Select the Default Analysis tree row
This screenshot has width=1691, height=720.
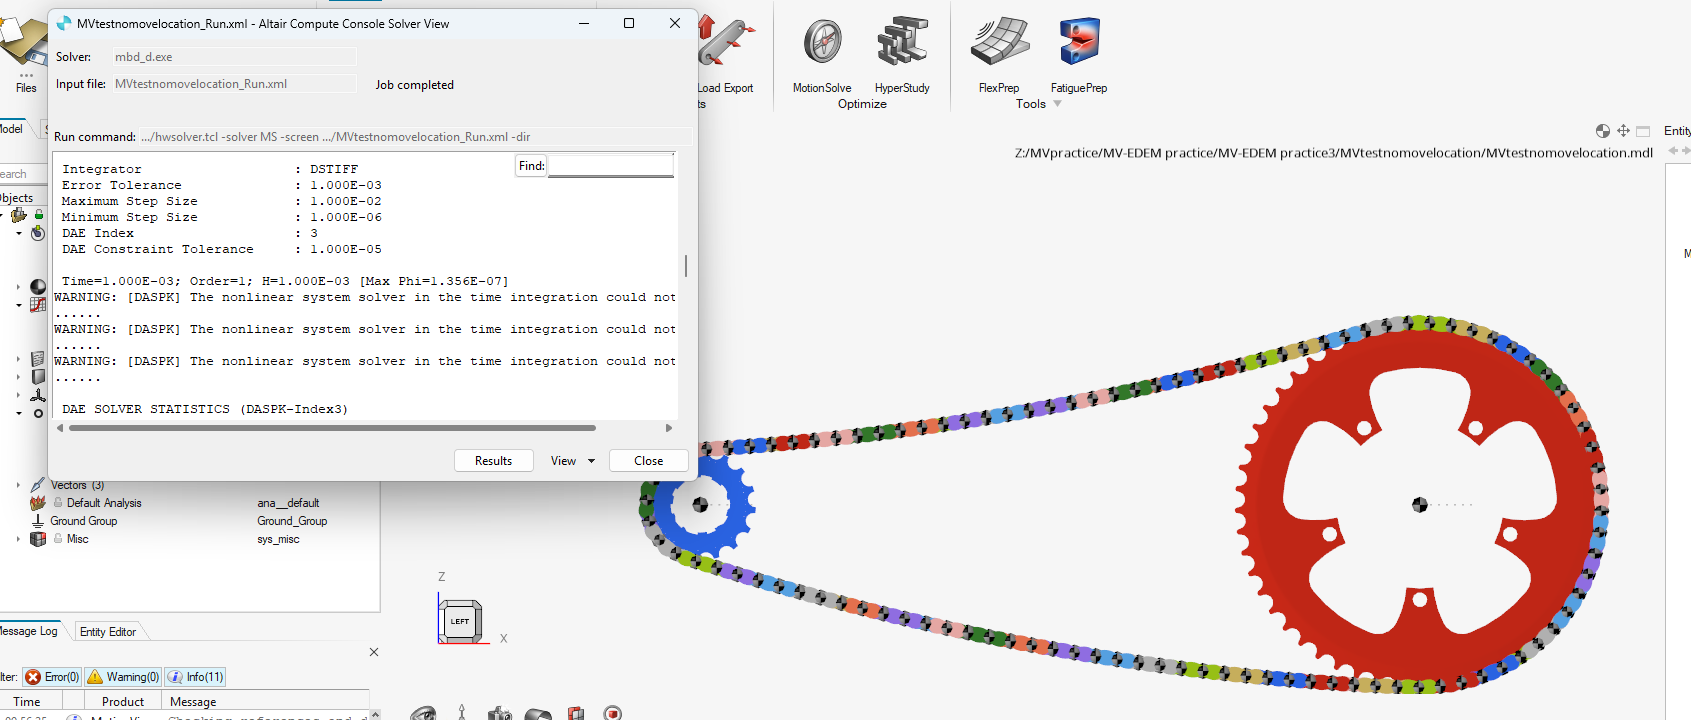[190, 503]
